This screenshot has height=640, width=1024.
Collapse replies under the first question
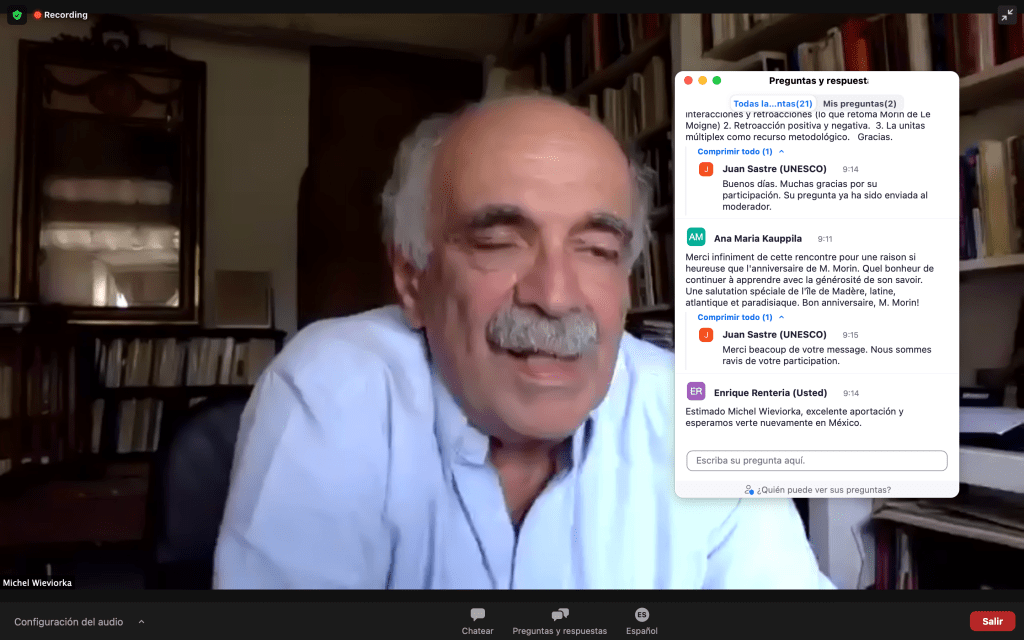coord(740,151)
